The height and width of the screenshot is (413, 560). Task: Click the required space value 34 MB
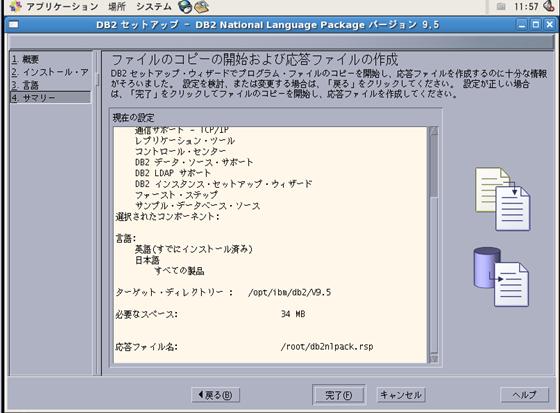click(293, 314)
